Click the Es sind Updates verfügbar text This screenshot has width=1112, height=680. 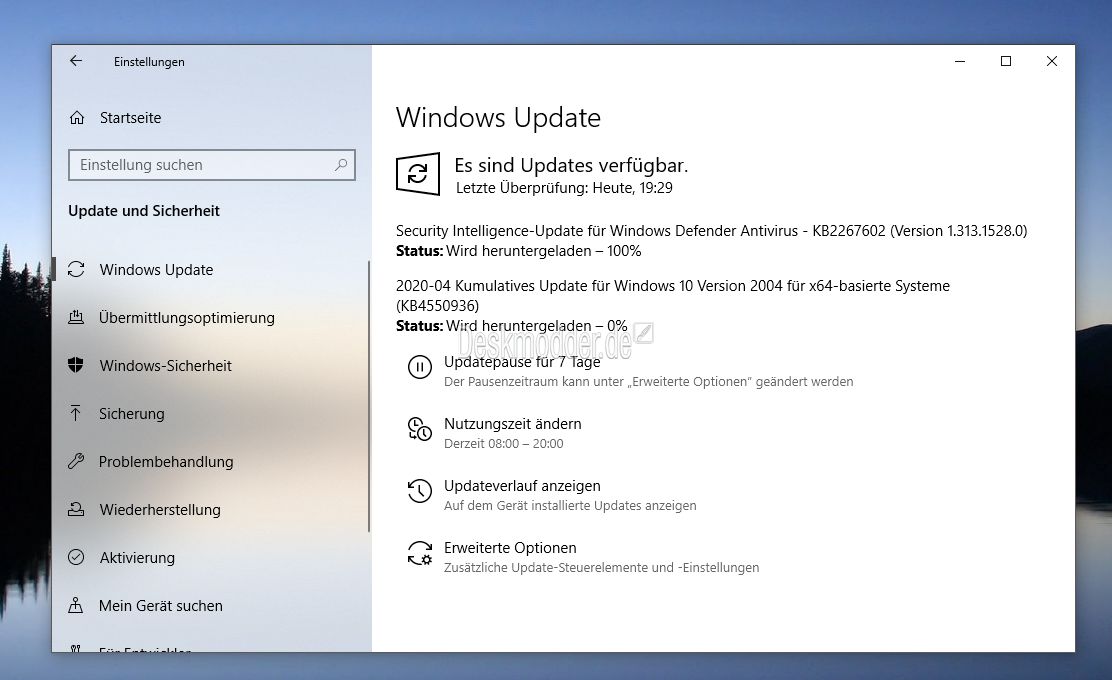[x=571, y=165]
